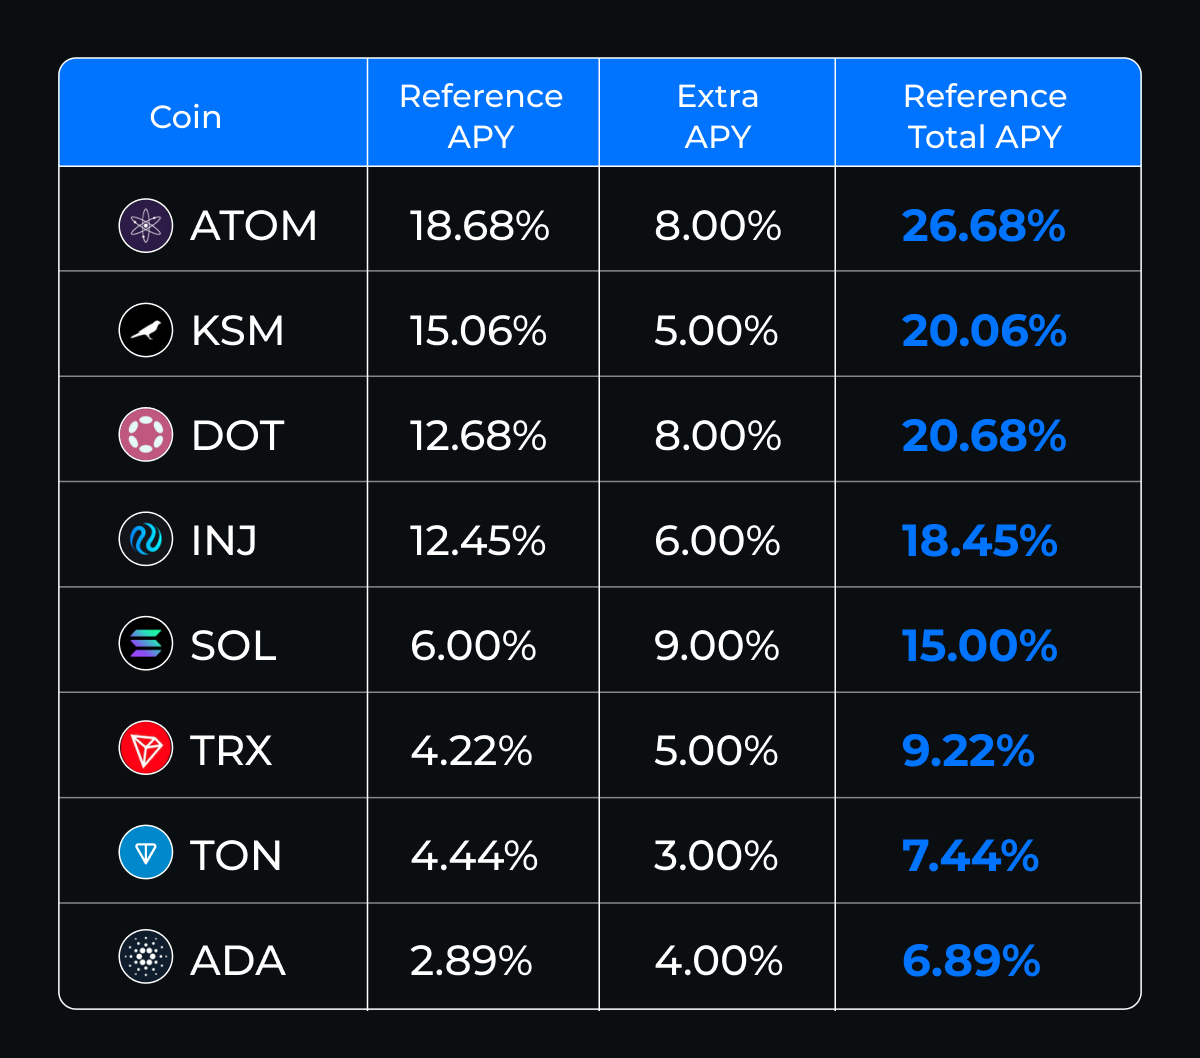Select the Reference APY column header
This screenshot has height=1058, width=1200.
(x=481, y=116)
